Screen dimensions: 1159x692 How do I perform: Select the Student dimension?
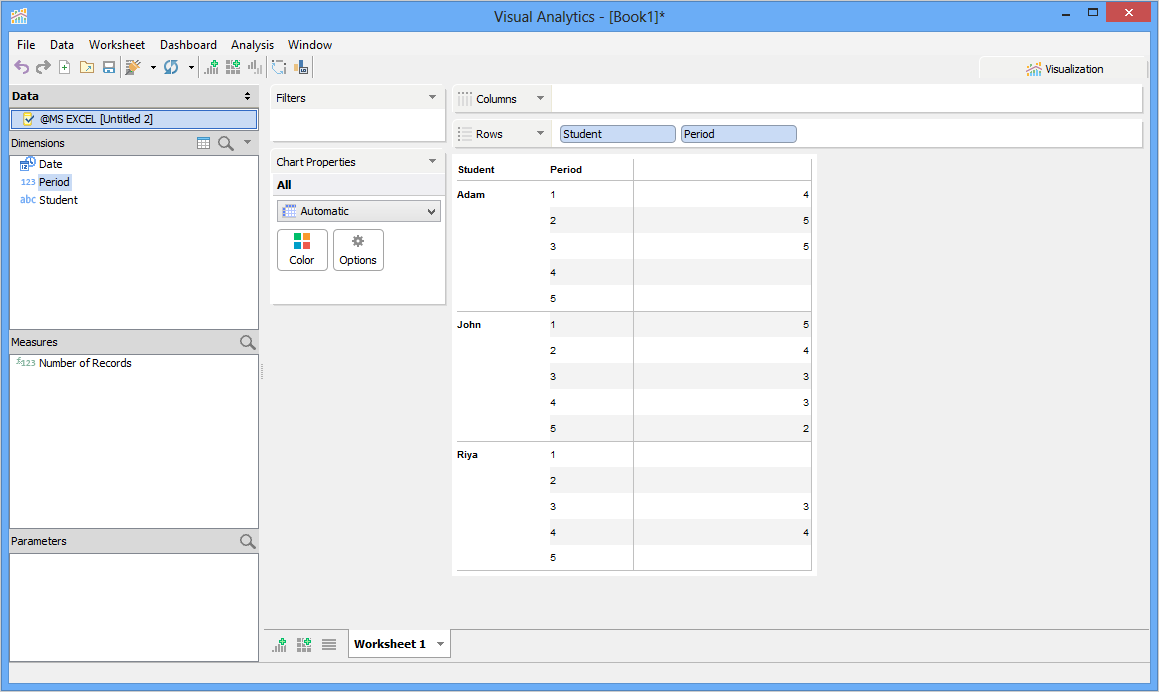[x=58, y=200]
